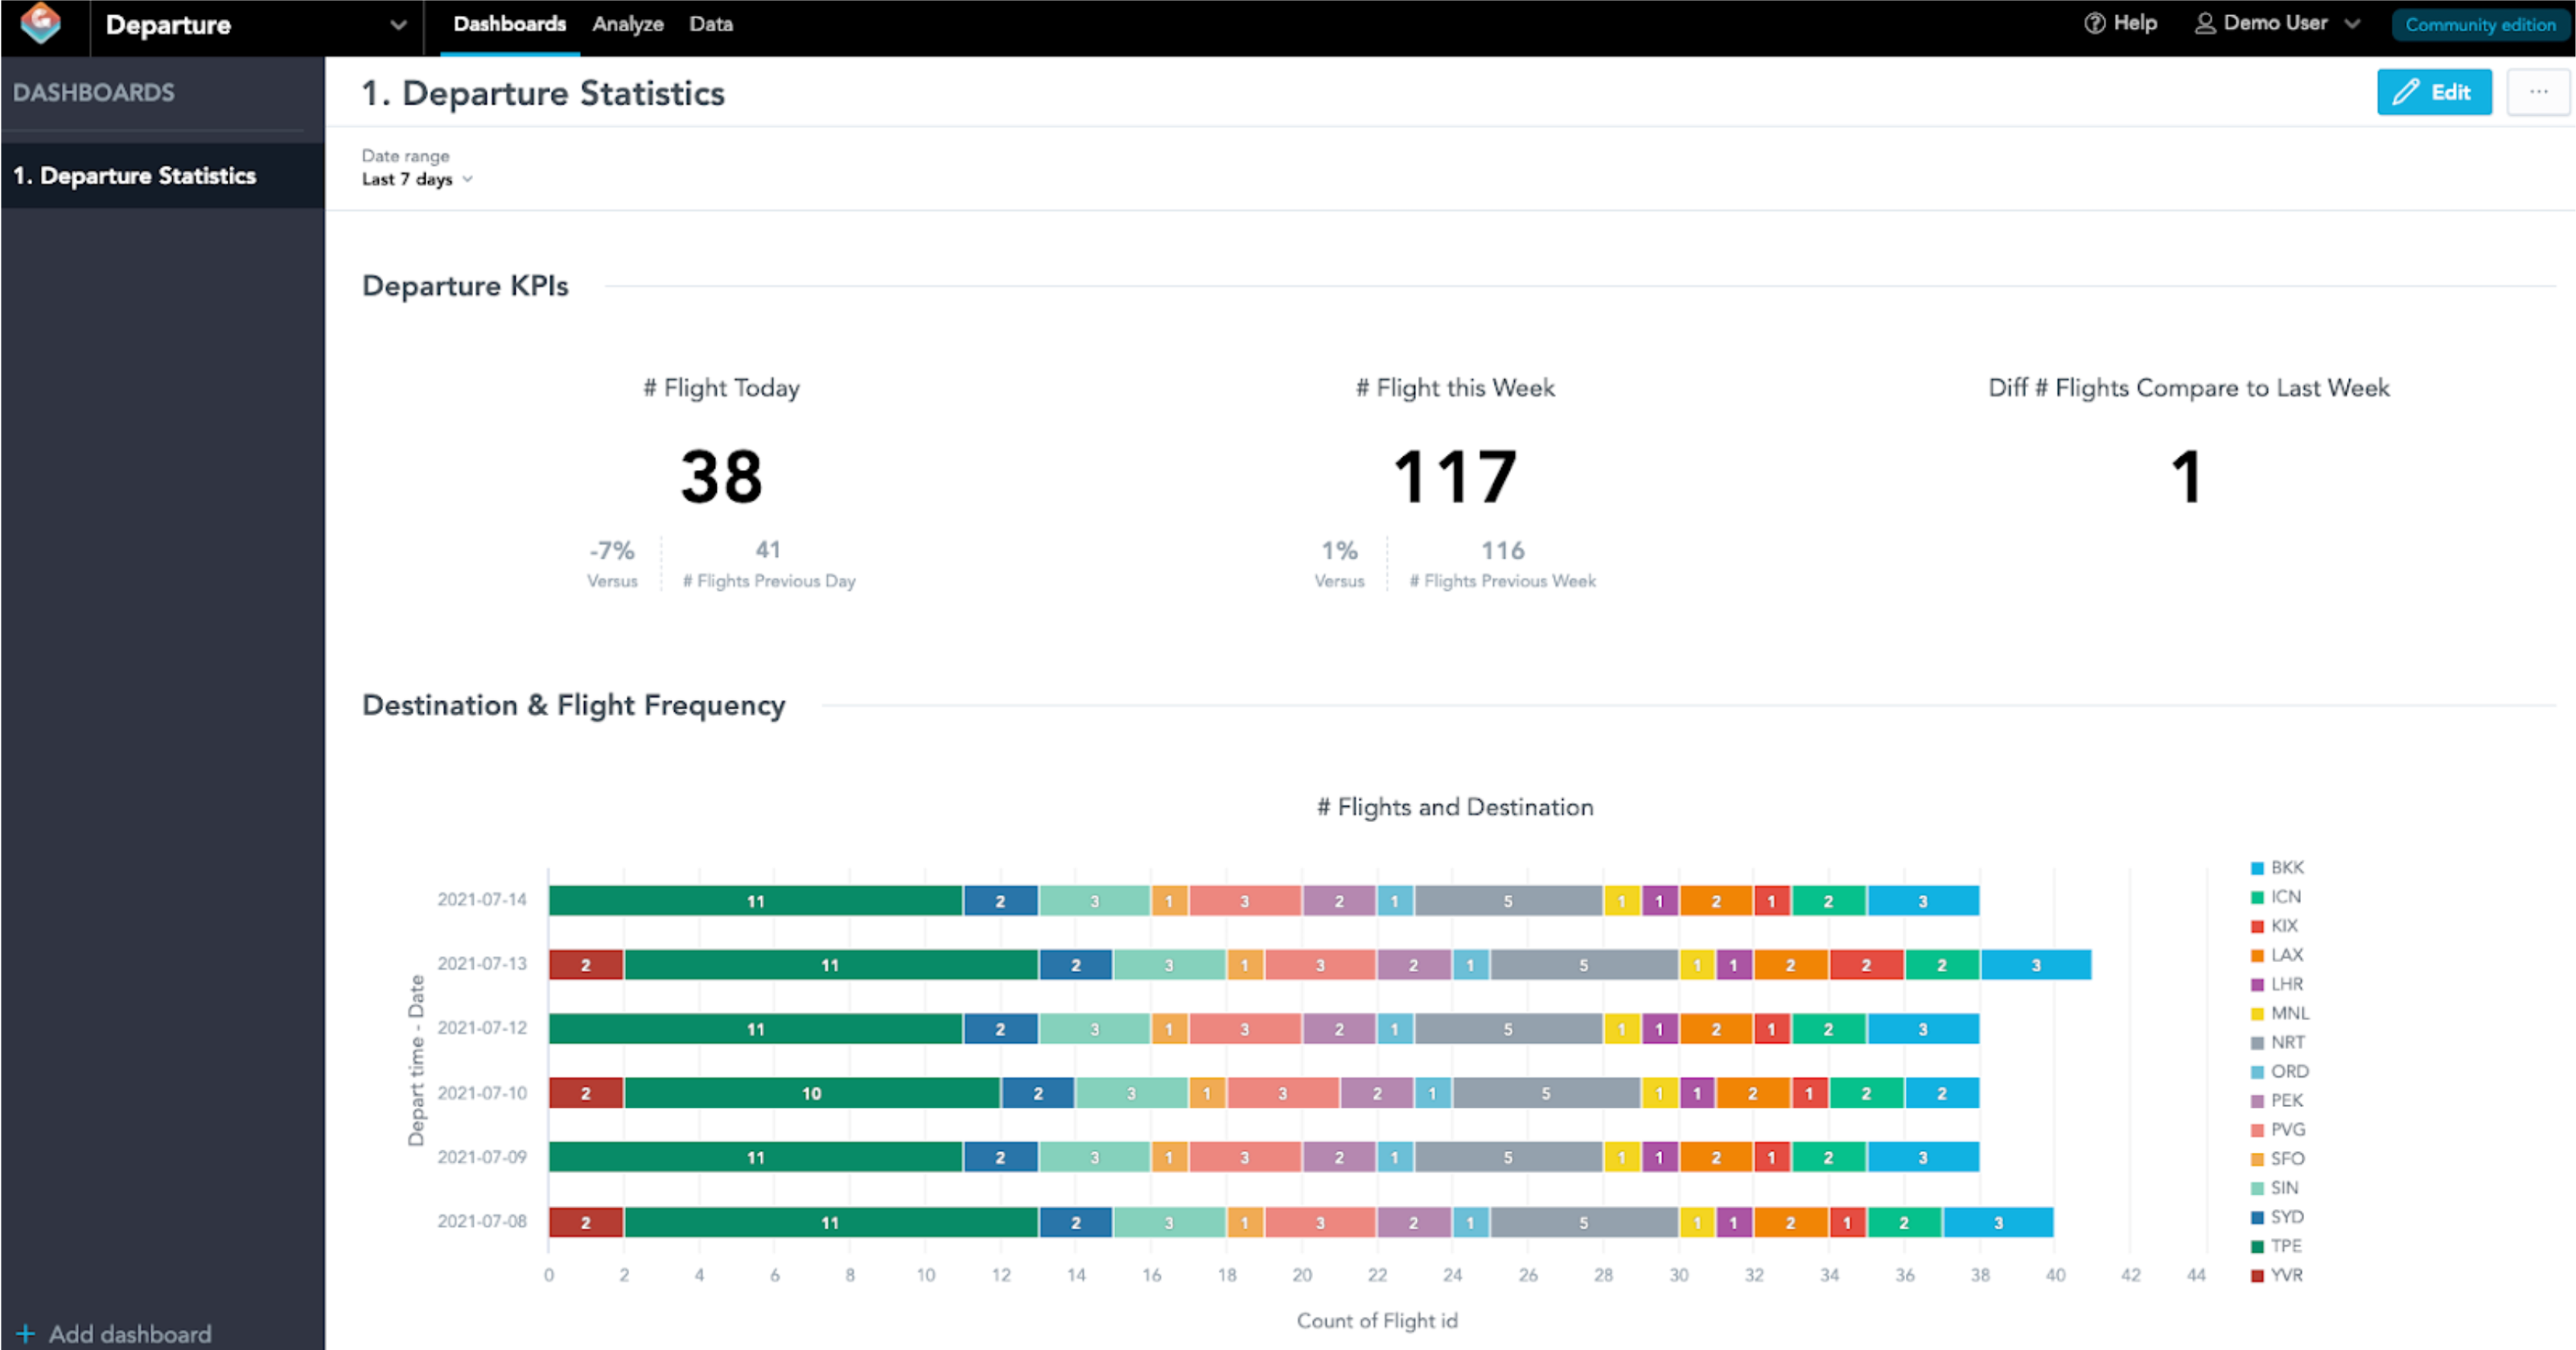Click the ICN green legend color swatch
The height and width of the screenshot is (1350, 2576).
(x=2258, y=896)
